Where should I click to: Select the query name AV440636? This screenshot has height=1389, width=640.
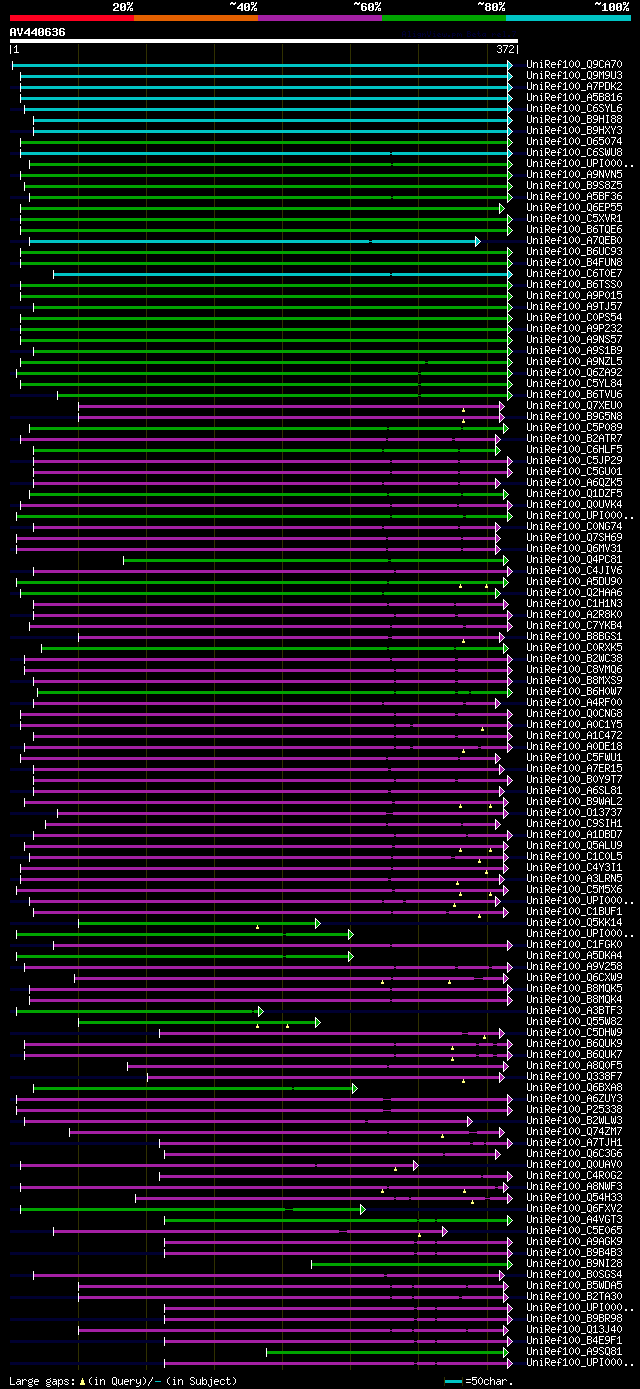point(38,32)
